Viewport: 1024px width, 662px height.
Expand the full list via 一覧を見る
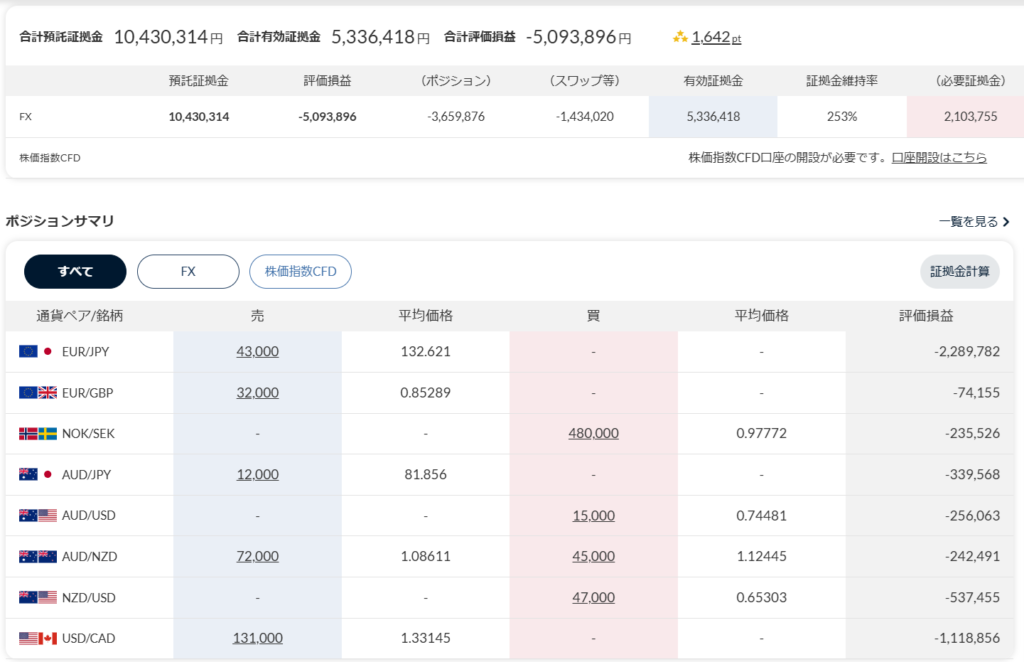point(974,222)
